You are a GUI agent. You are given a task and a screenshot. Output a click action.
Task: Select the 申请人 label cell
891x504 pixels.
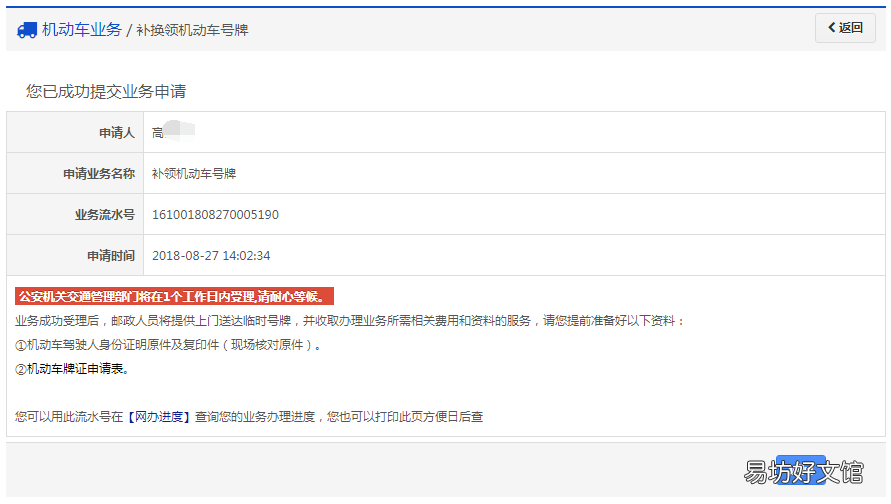click(75, 132)
